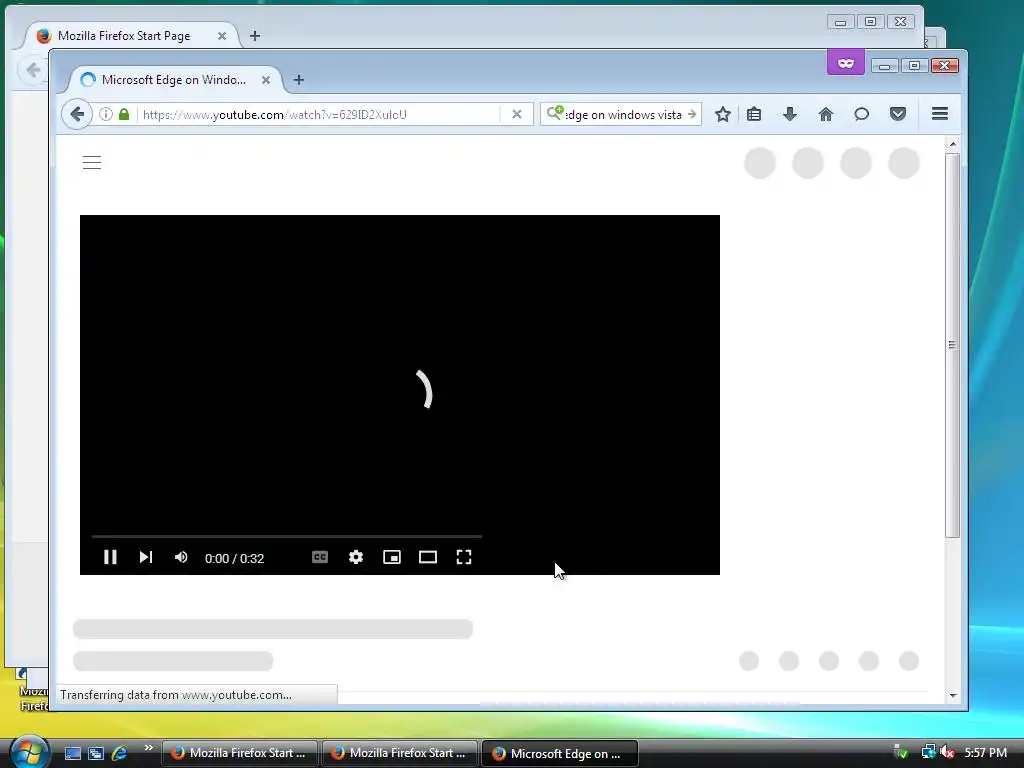Open search engine magnifier dropdown
The width and height of the screenshot is (1024, 768).
tap(554, 113)
